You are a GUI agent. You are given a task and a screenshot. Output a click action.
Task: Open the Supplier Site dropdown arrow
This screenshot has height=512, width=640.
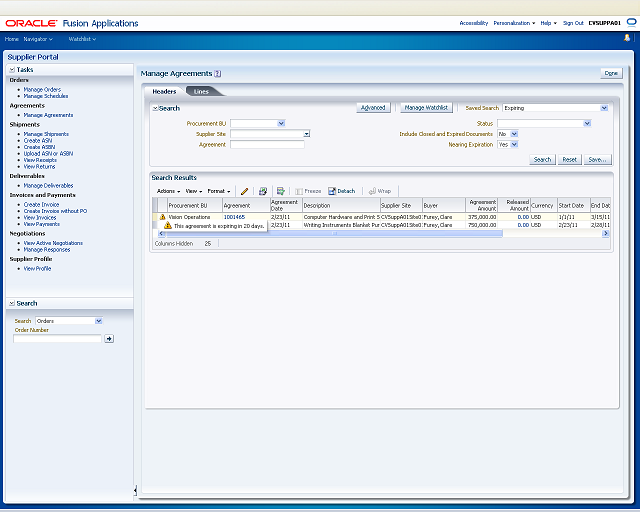click(x=307, y=134)
